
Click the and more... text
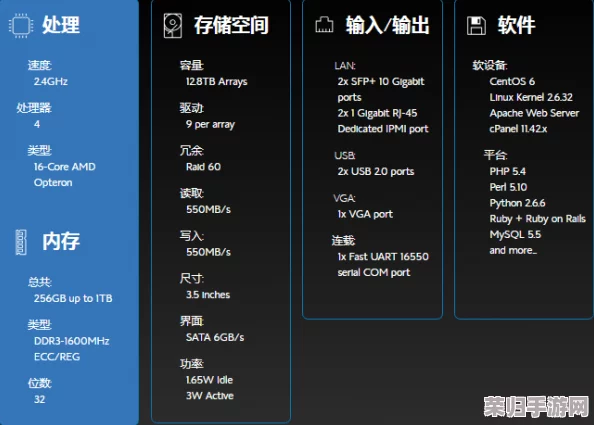(x=513, y=250)
